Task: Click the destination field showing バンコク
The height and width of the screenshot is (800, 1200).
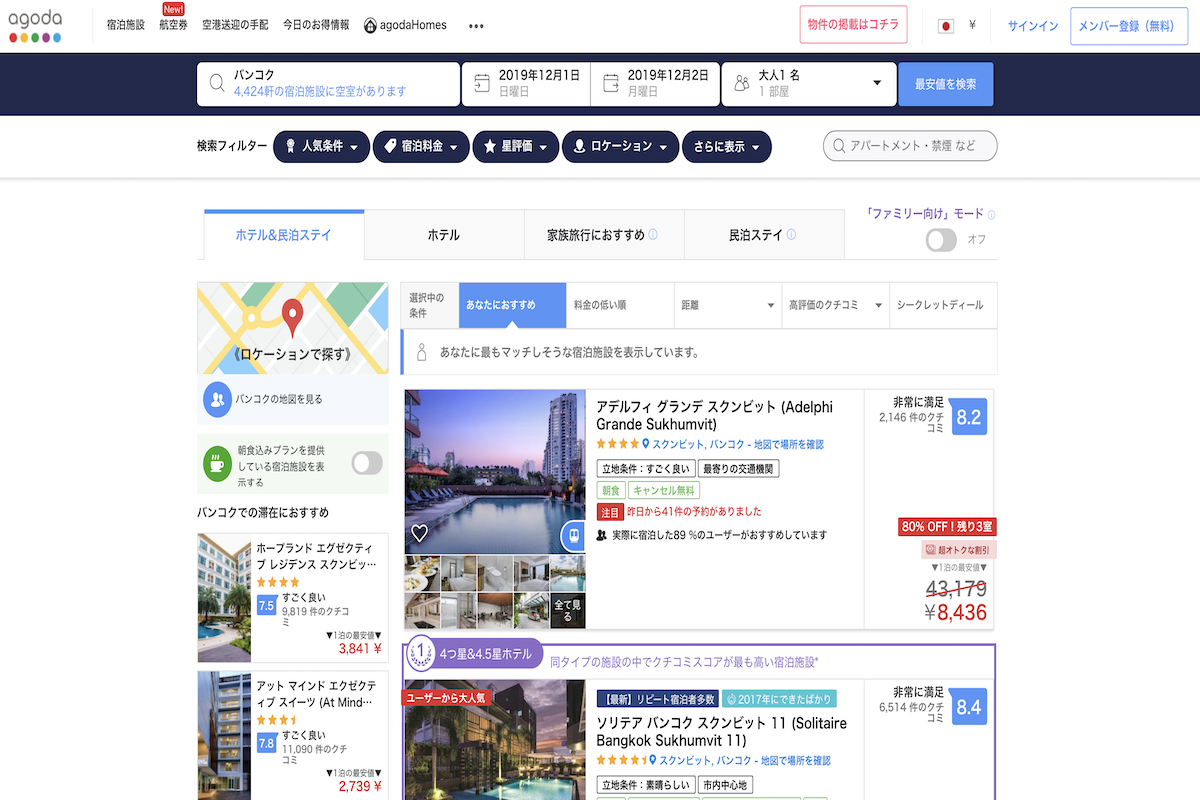Action: (x=329, y=83)
